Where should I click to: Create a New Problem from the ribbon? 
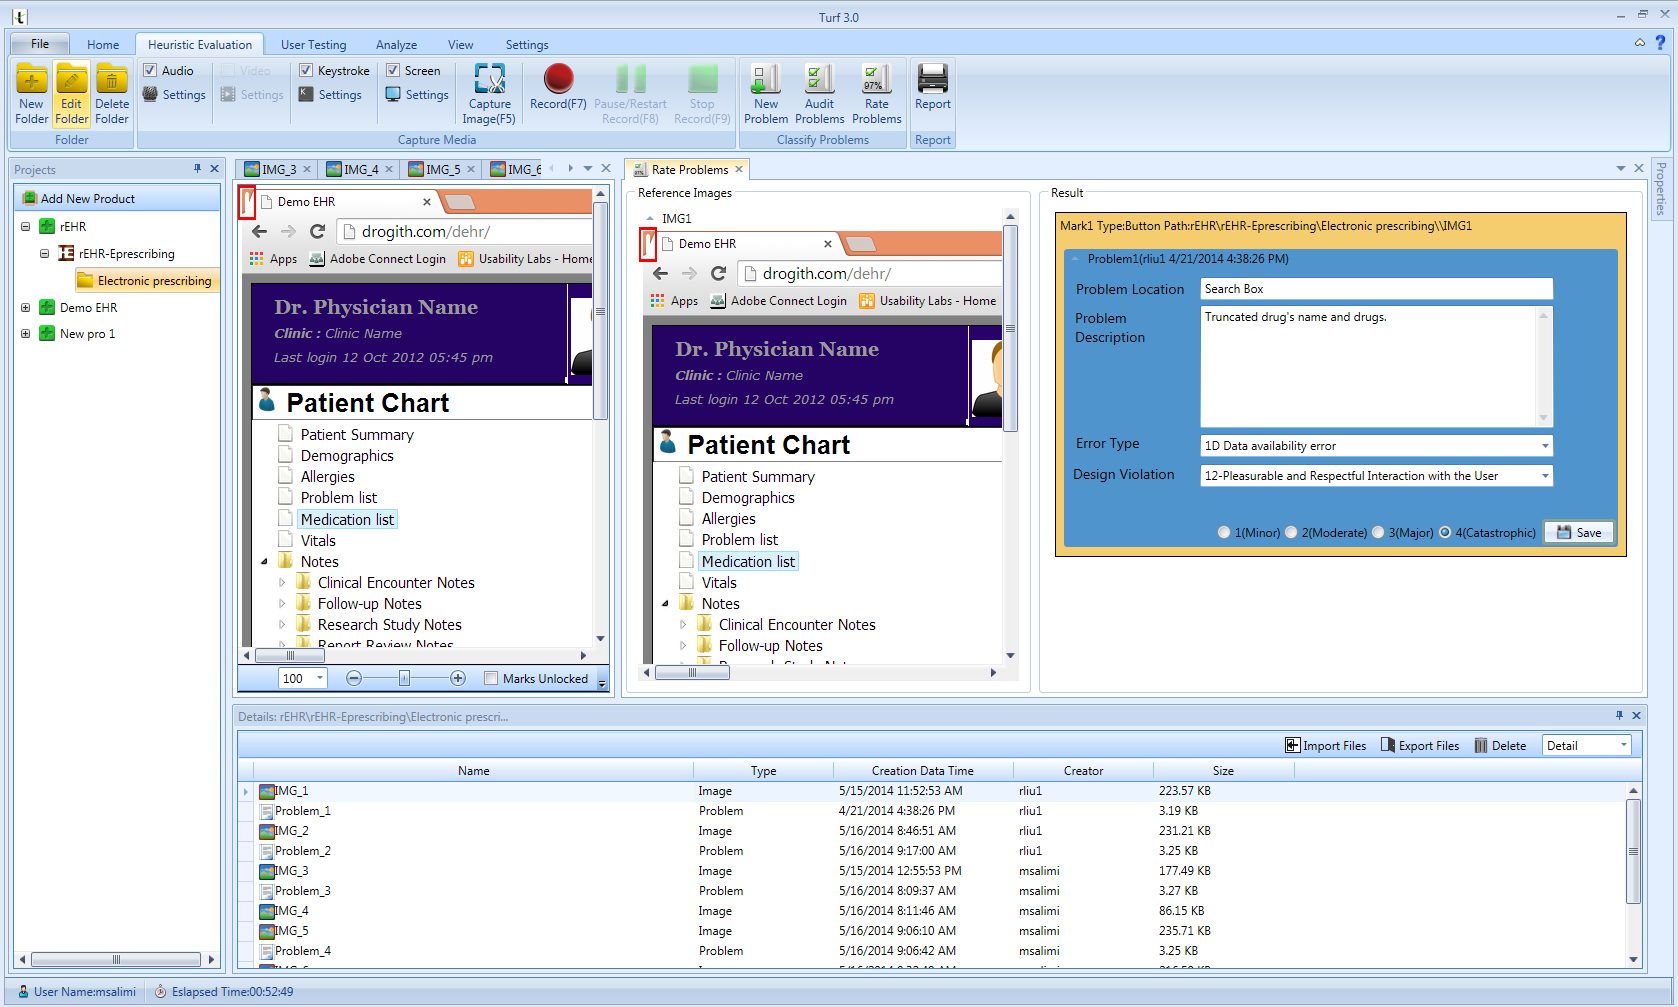point(766,80)
